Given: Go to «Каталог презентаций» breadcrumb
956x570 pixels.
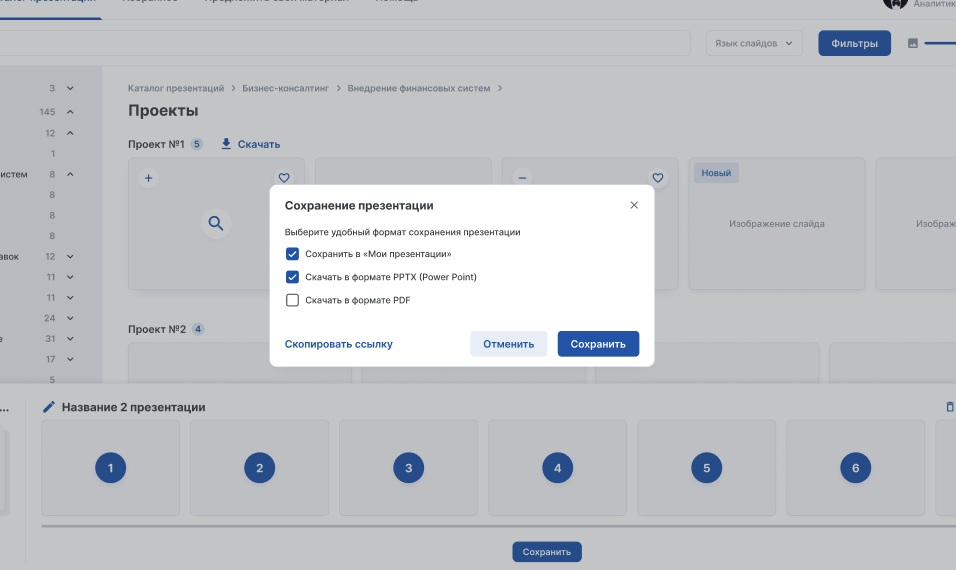Looking at the screenshot, I should coord(176,88).
